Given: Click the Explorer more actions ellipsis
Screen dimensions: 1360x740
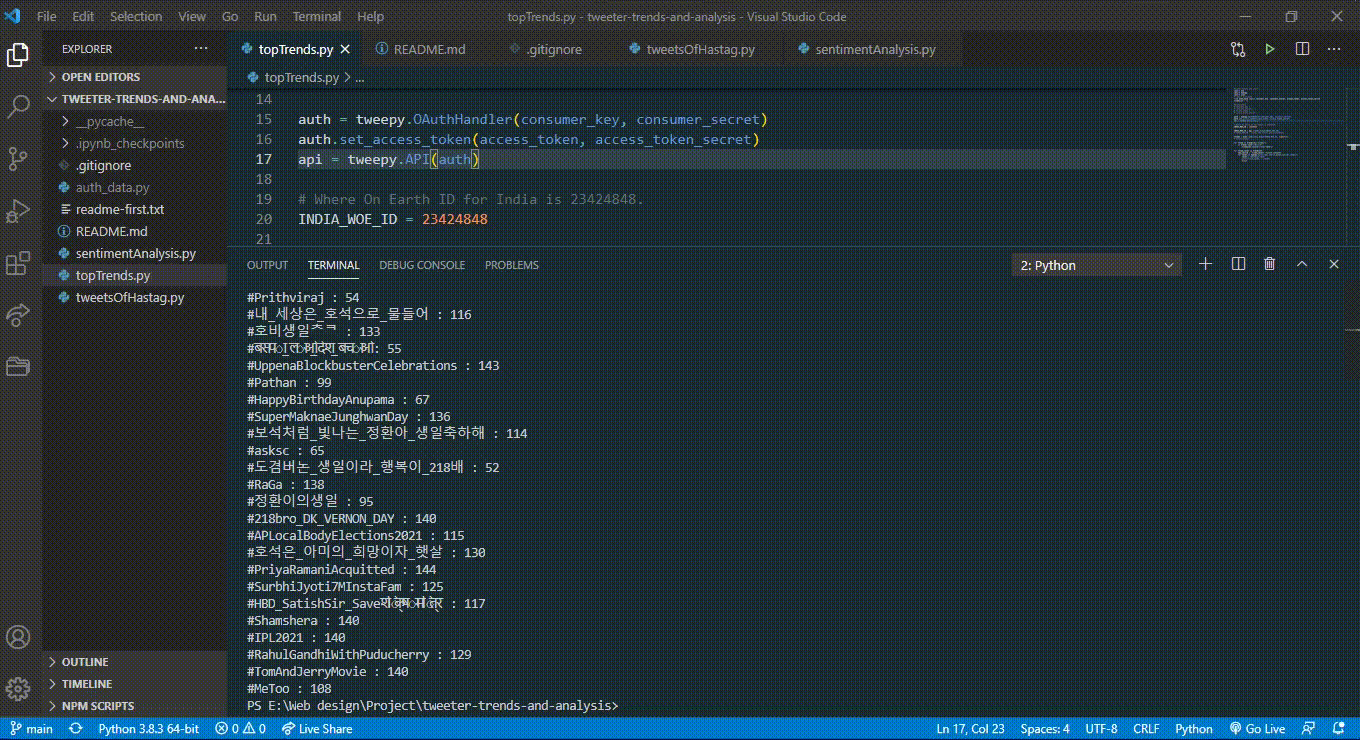Looking at the screenshot, I should pyautogui.click(x=201, y=48).
